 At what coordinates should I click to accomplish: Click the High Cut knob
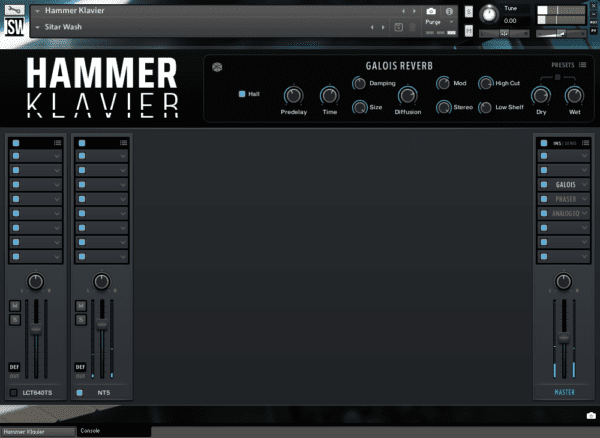[486, 83]
